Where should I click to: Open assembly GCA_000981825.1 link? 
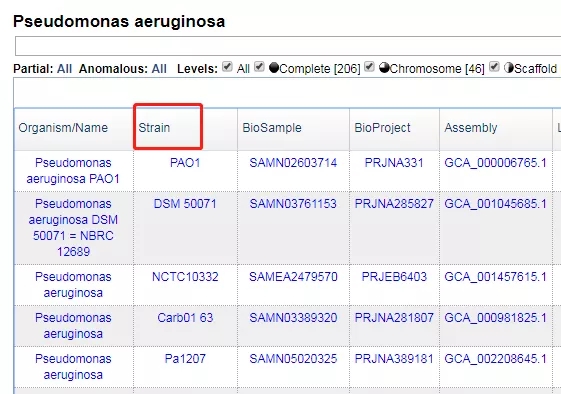(496, 317)
